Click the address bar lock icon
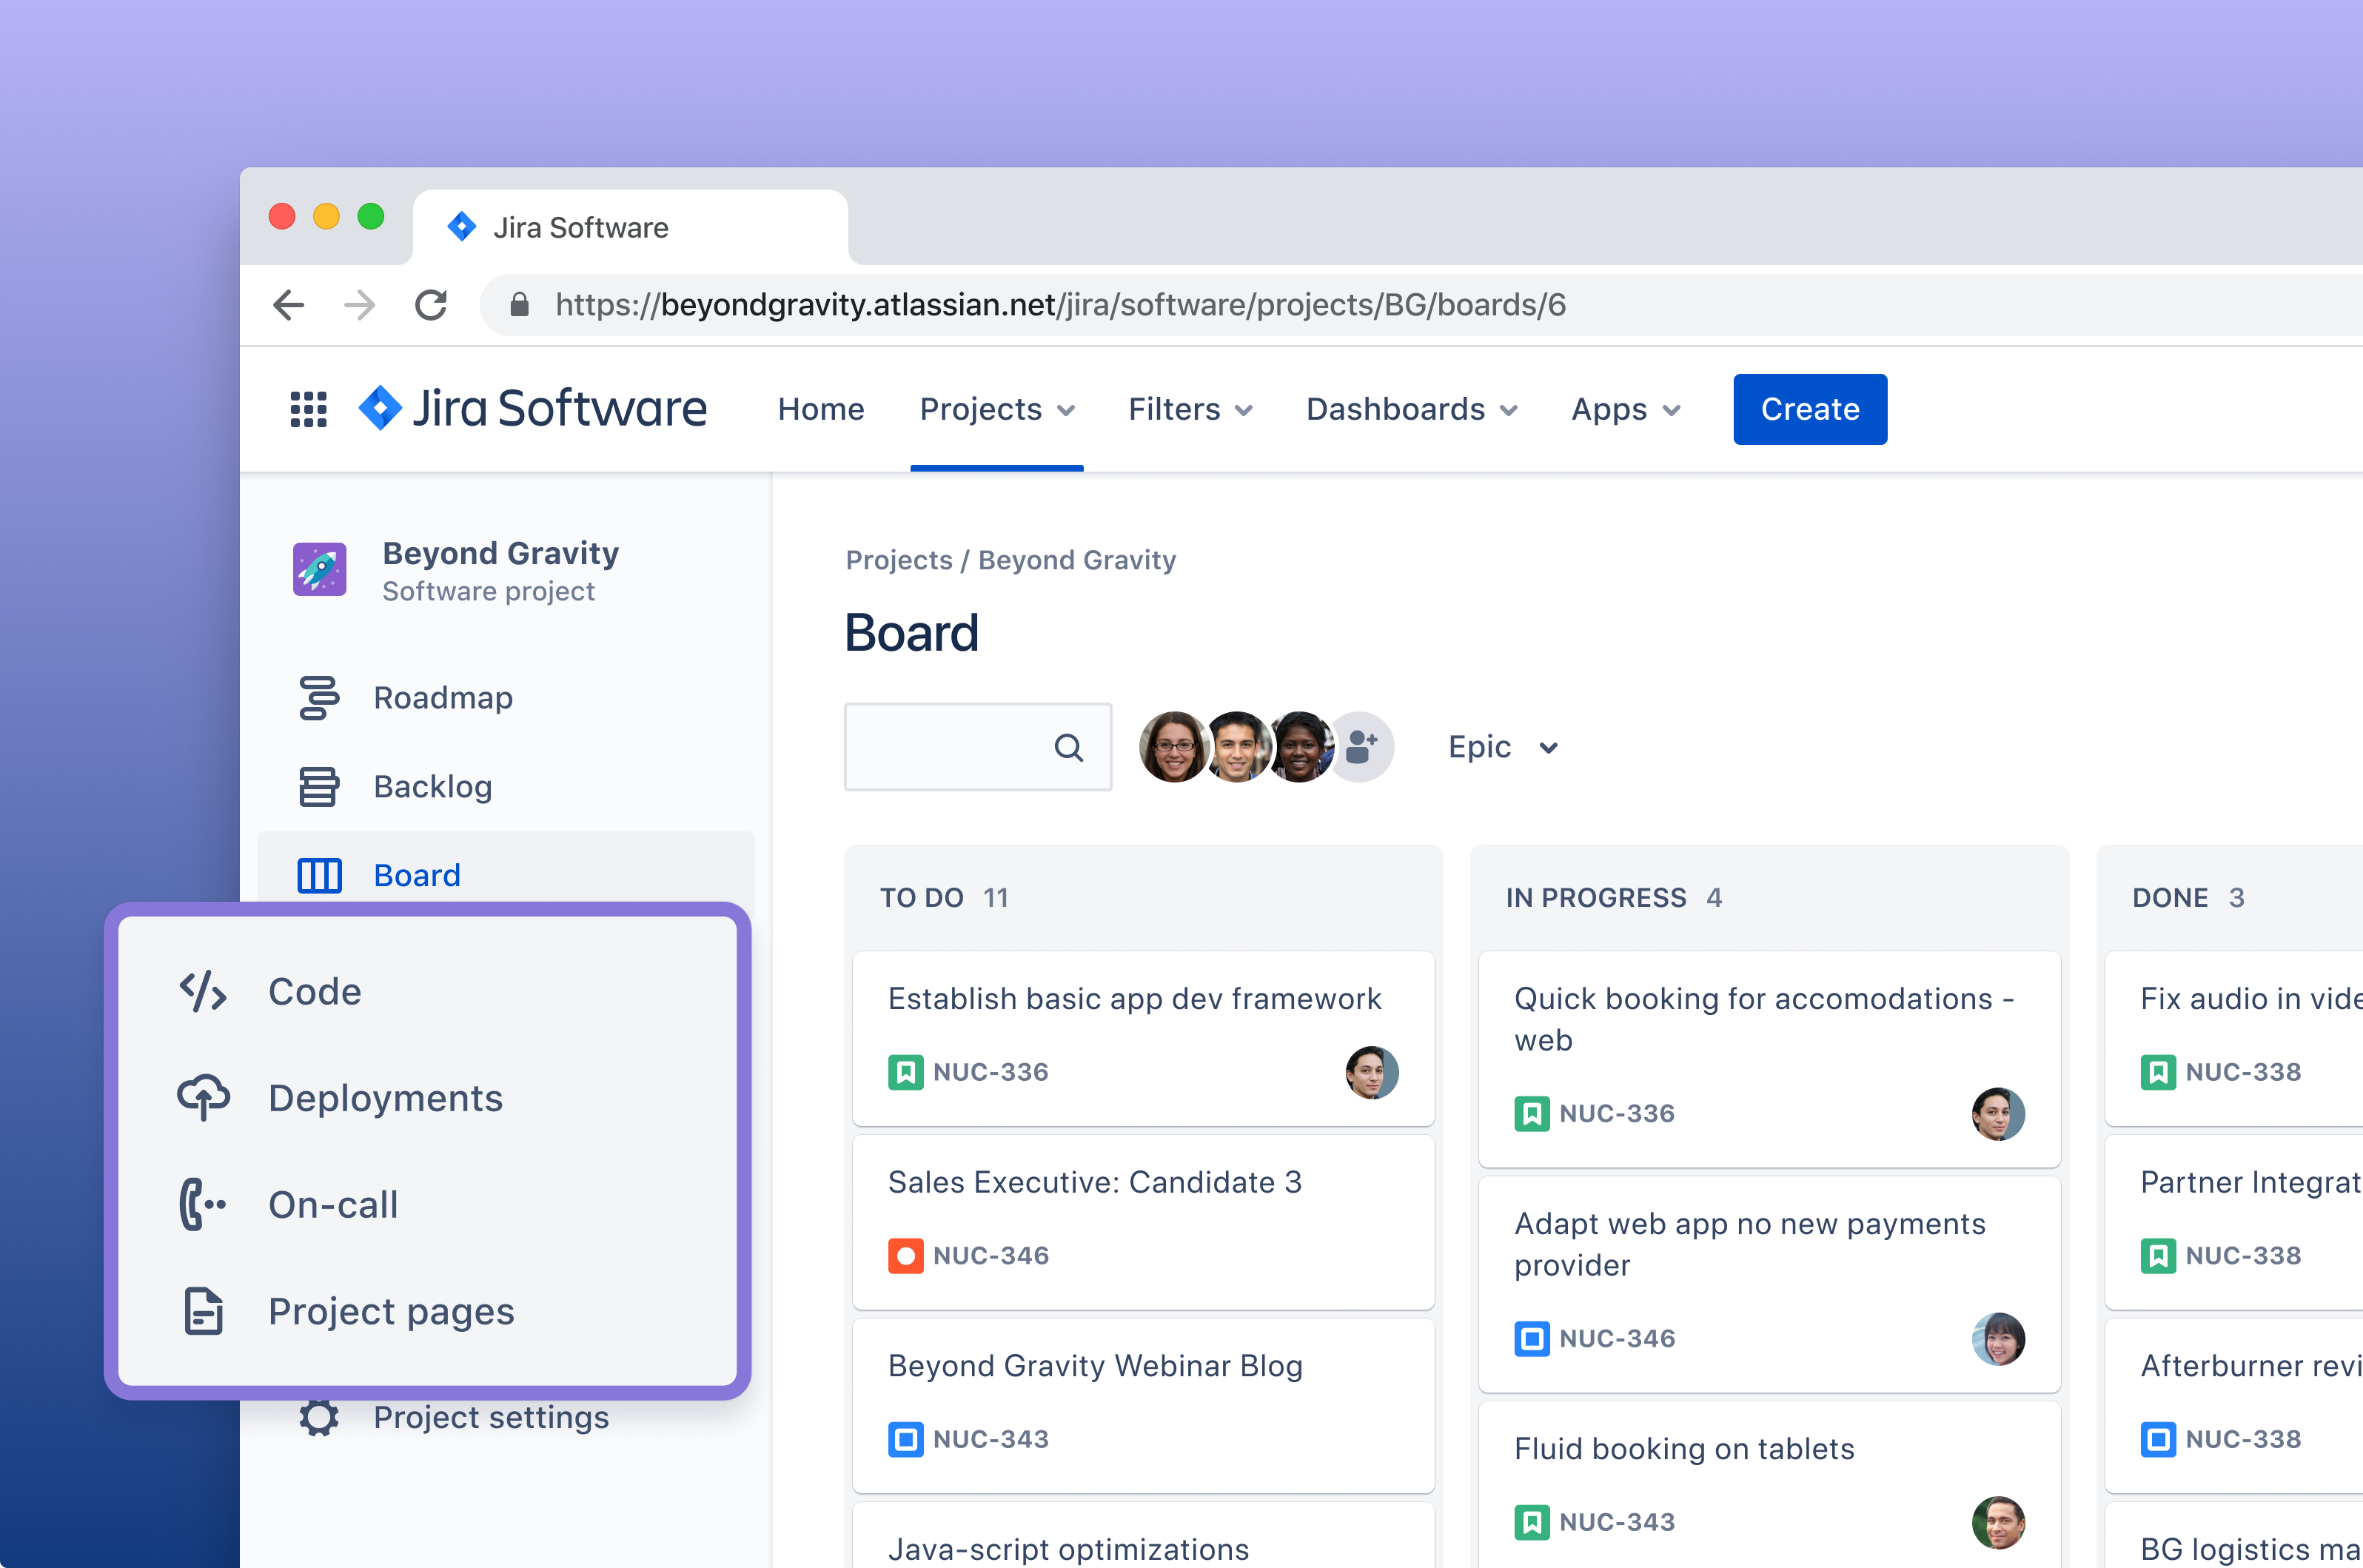The height and width of the screenshot is (1568, 2363). pos(519,304)
